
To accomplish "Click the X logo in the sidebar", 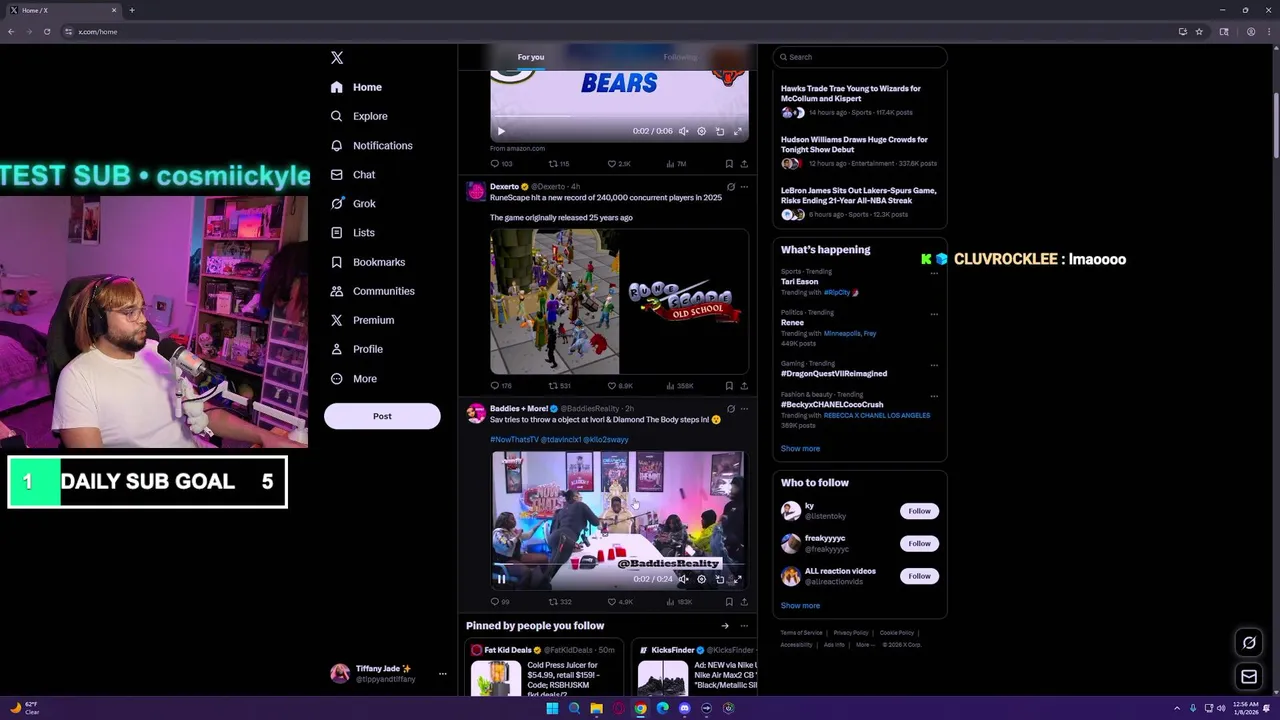I will 337,58.
